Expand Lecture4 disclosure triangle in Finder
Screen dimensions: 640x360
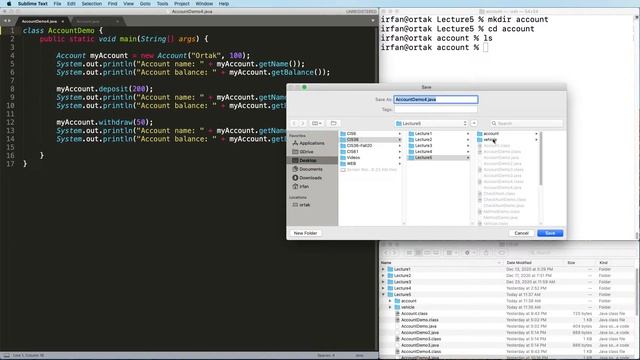tap(383, 288)
